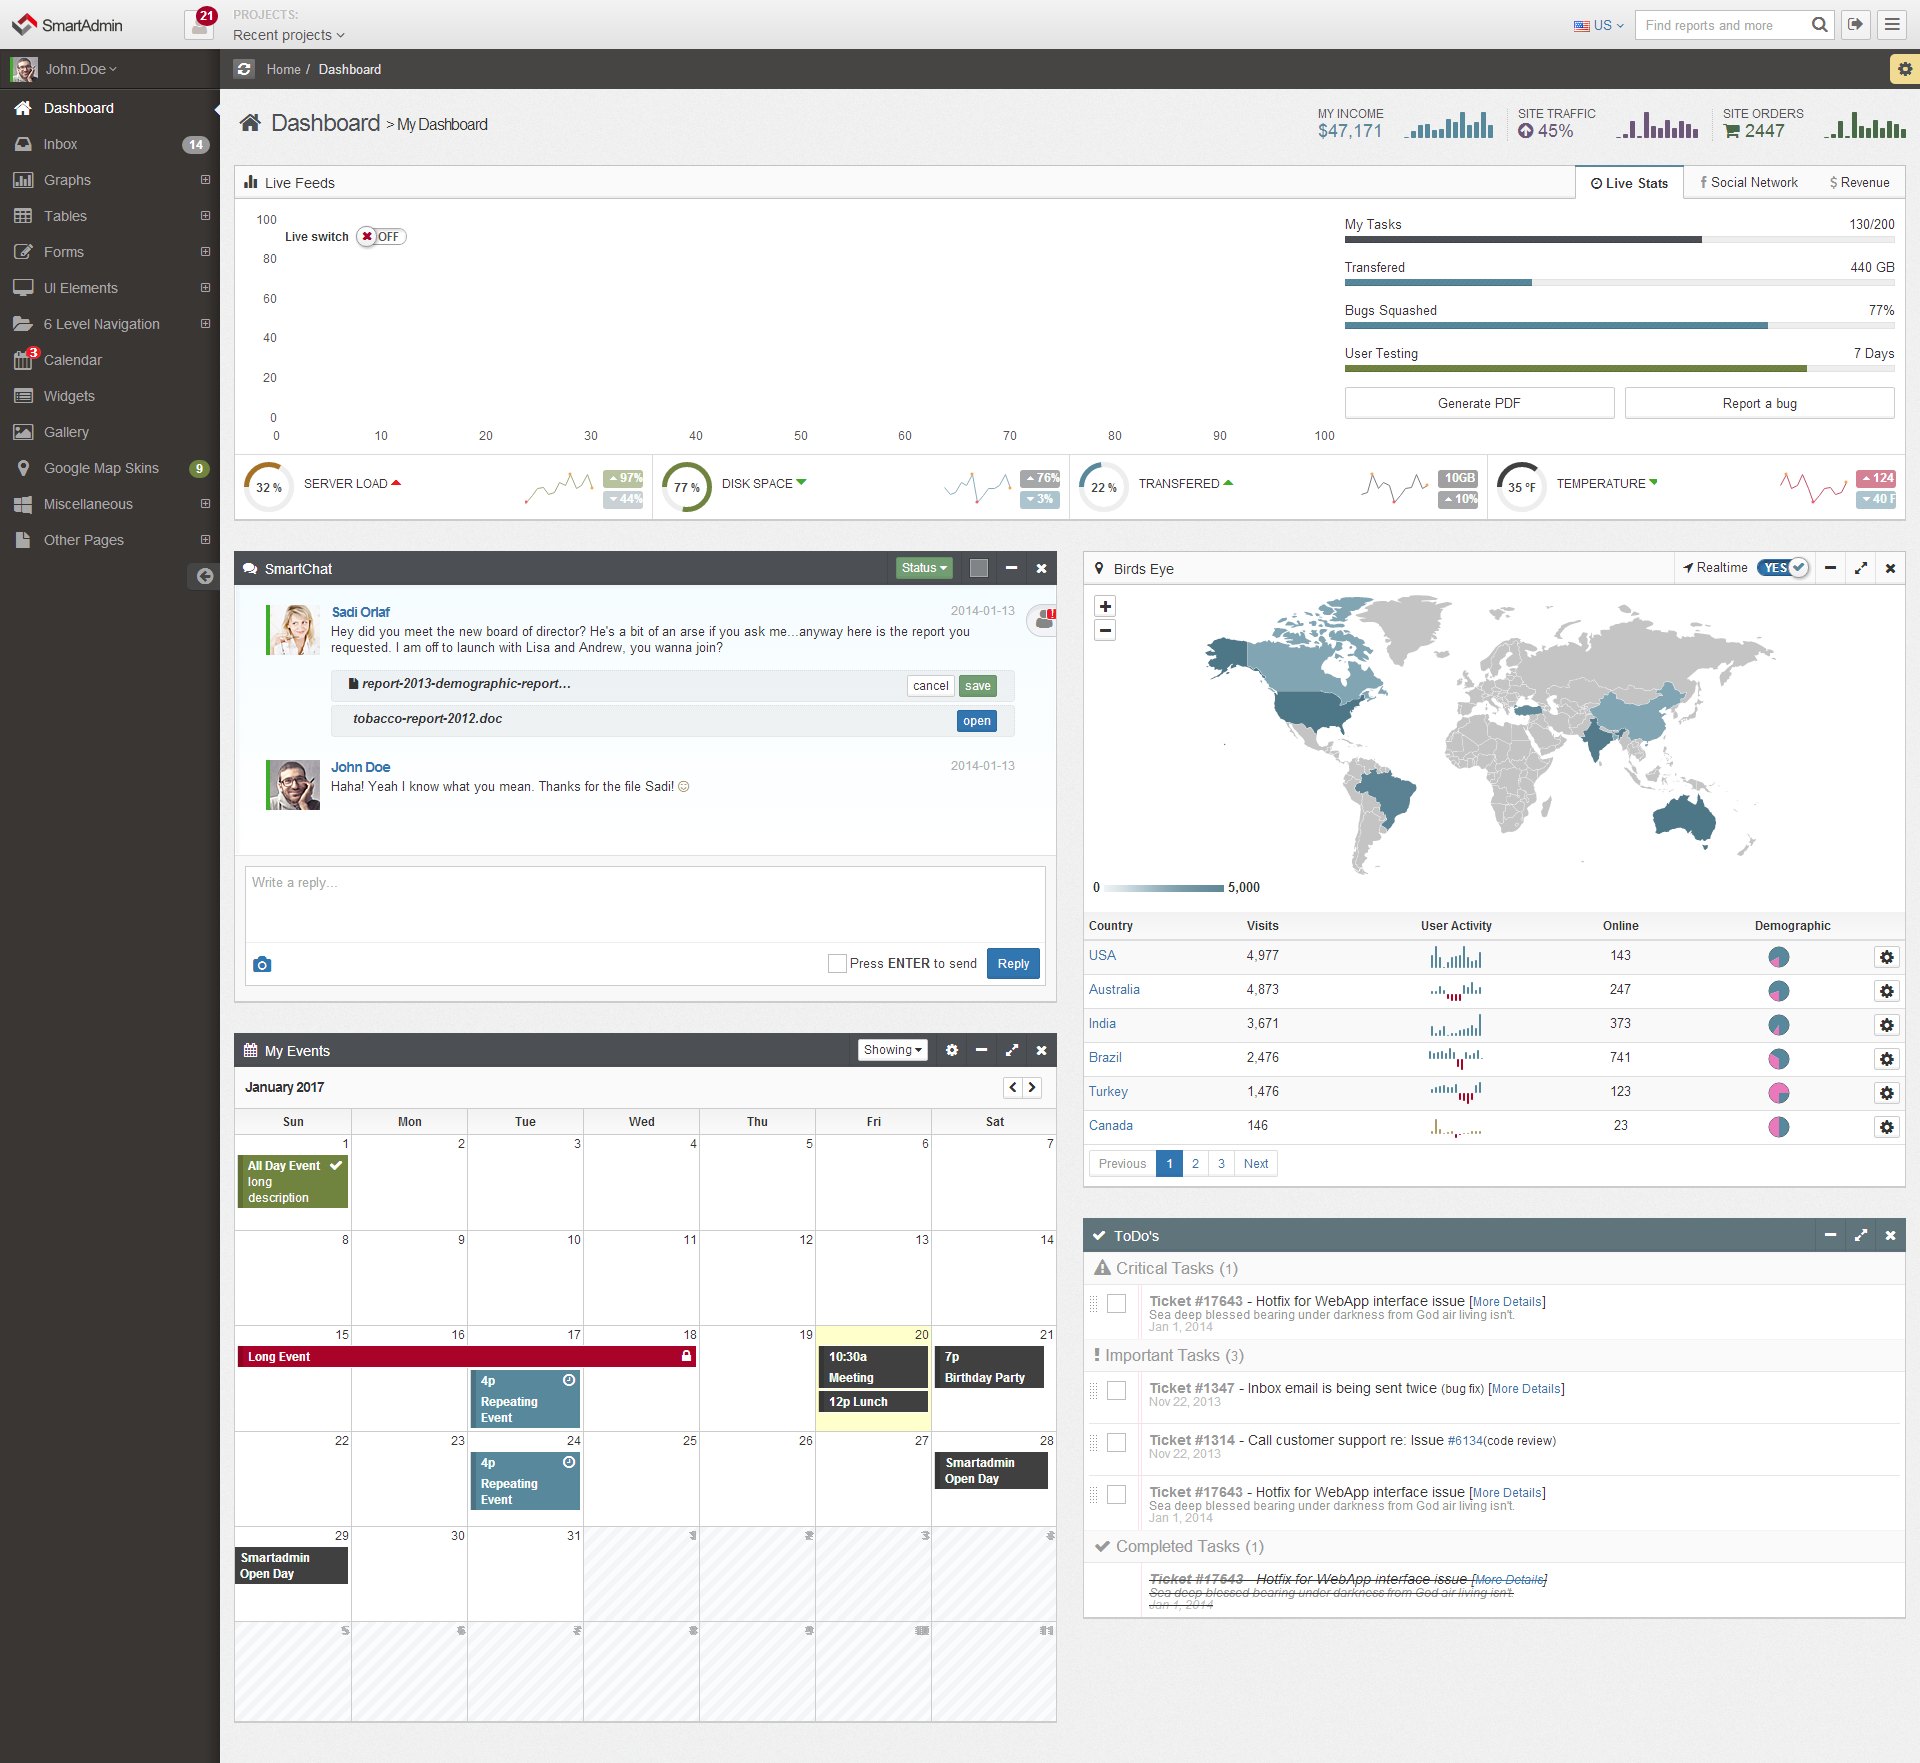Open the gear settings for Brazil row
1920x1763 pixels.
coord(1886,1059)
